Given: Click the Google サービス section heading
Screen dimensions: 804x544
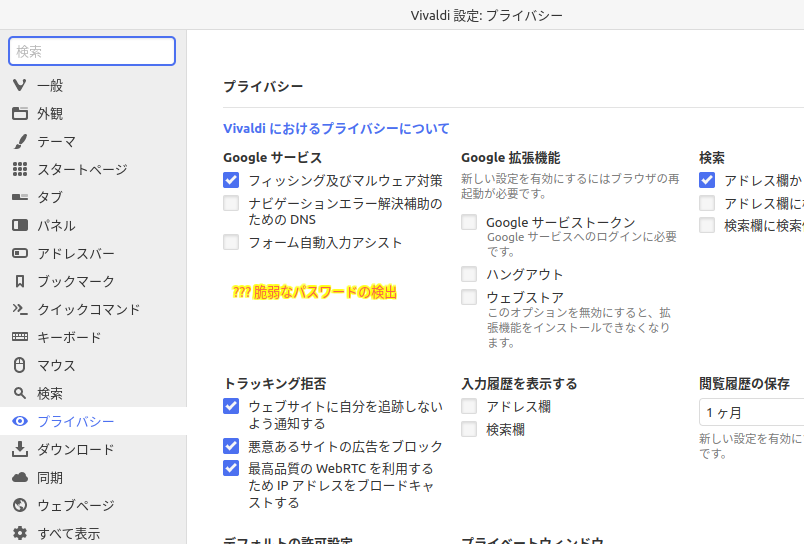Looking at the screenshot, I should click(x=272, y=157).
